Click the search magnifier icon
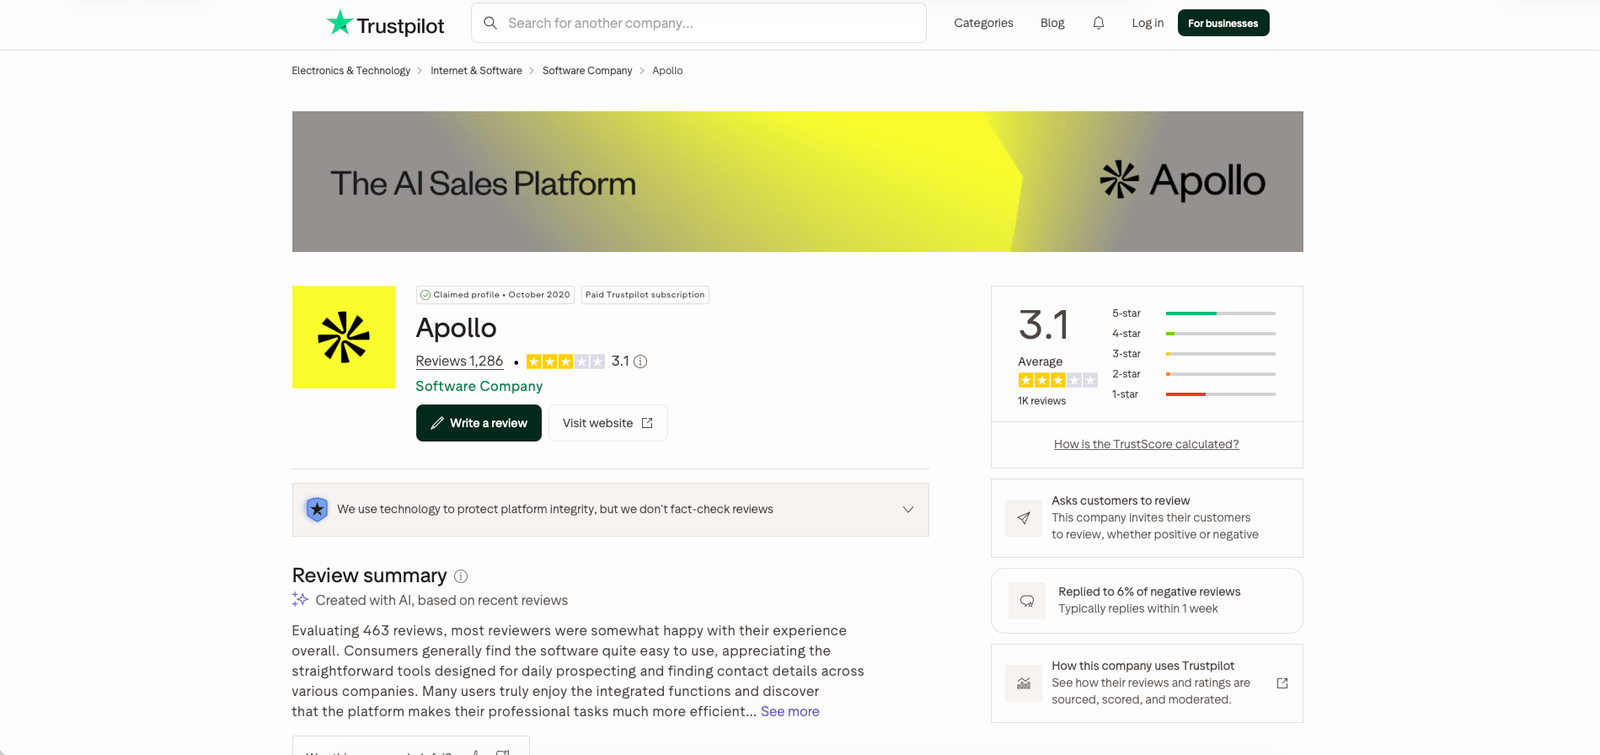This screenshot has height=755, width=1600. coord(490,23)
